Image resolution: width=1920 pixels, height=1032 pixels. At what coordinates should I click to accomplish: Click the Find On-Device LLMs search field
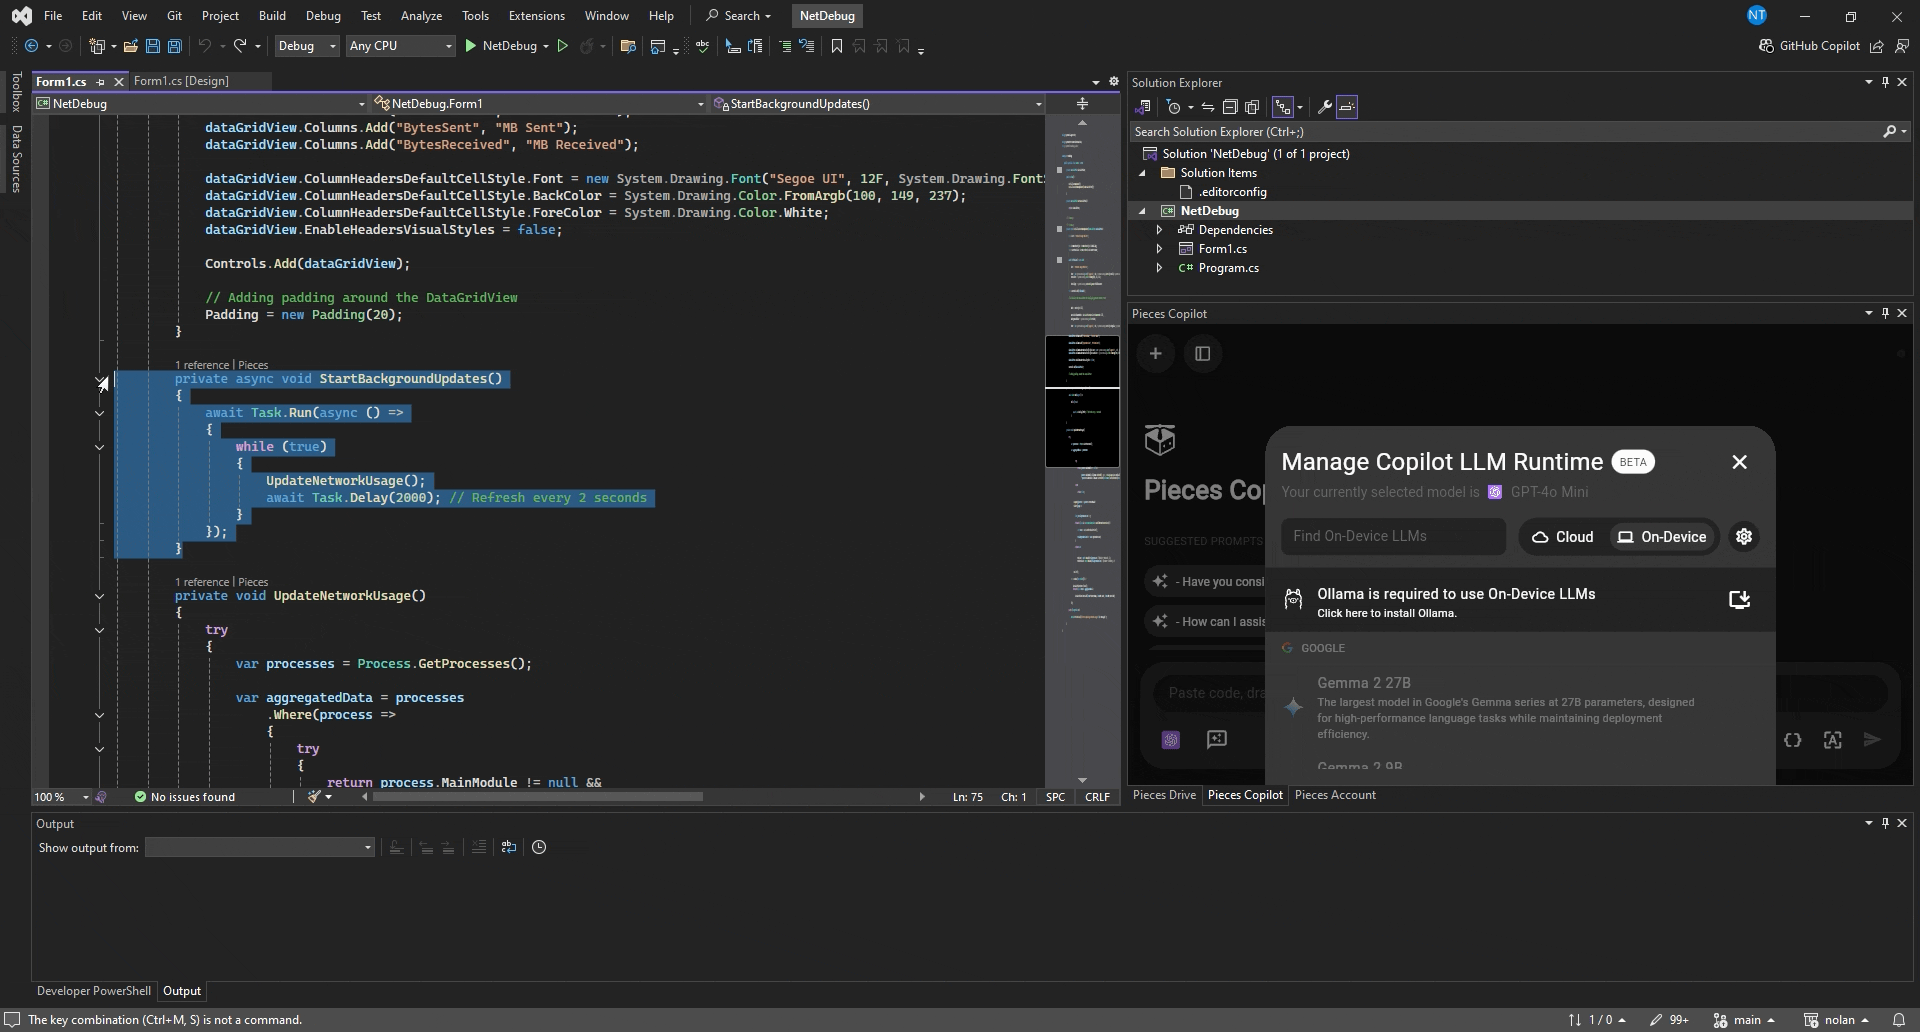(1393, 536)
